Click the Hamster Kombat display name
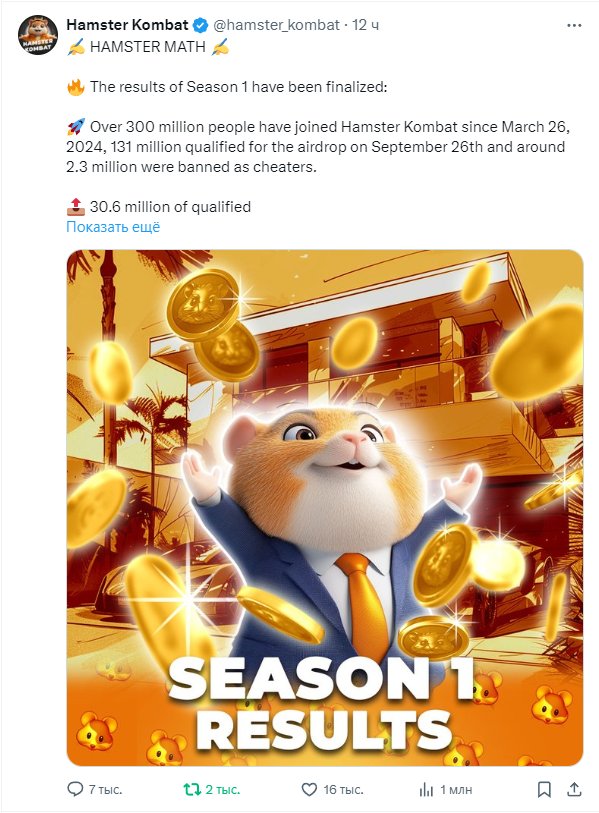This screenshot has width=599, height=813. pyautogui.click(x=128, y=24)
